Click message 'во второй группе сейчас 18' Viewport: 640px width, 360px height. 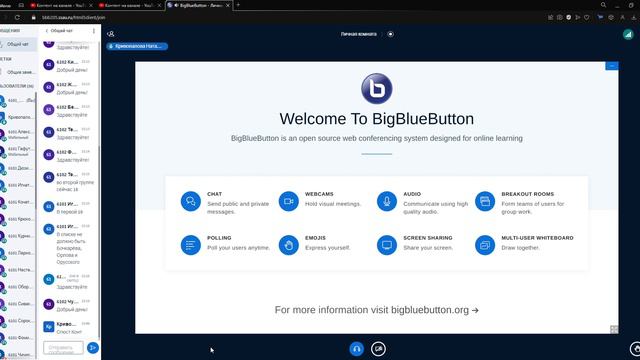(75, 186)
